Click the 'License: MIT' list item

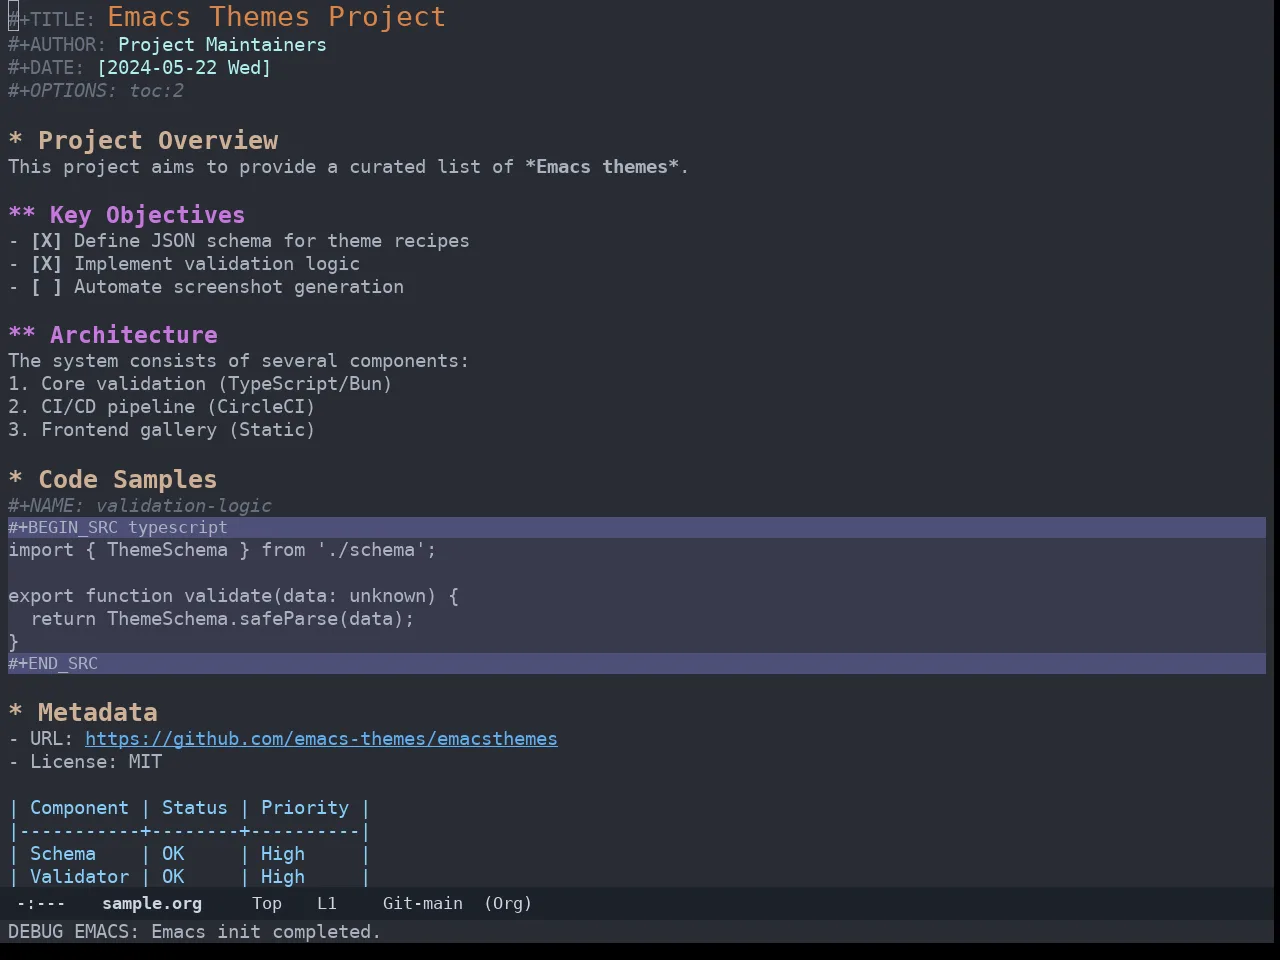coord(85,762)
